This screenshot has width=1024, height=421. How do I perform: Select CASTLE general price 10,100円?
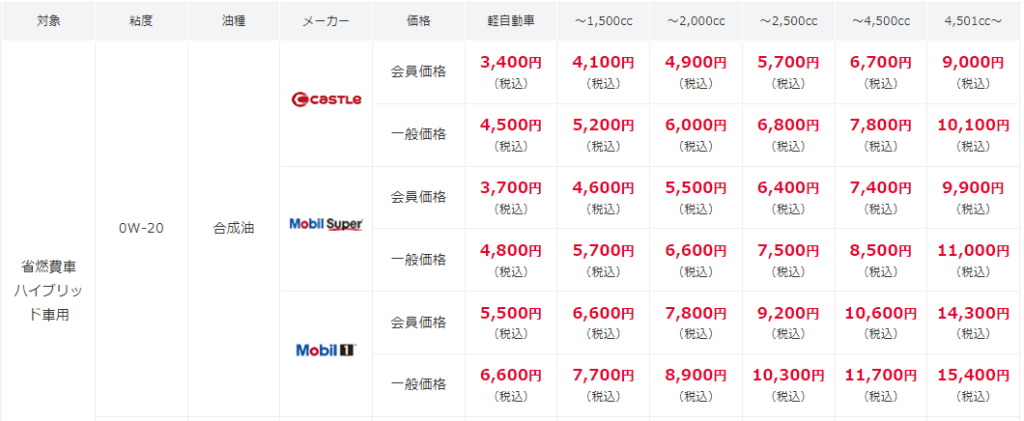point(973,125)
